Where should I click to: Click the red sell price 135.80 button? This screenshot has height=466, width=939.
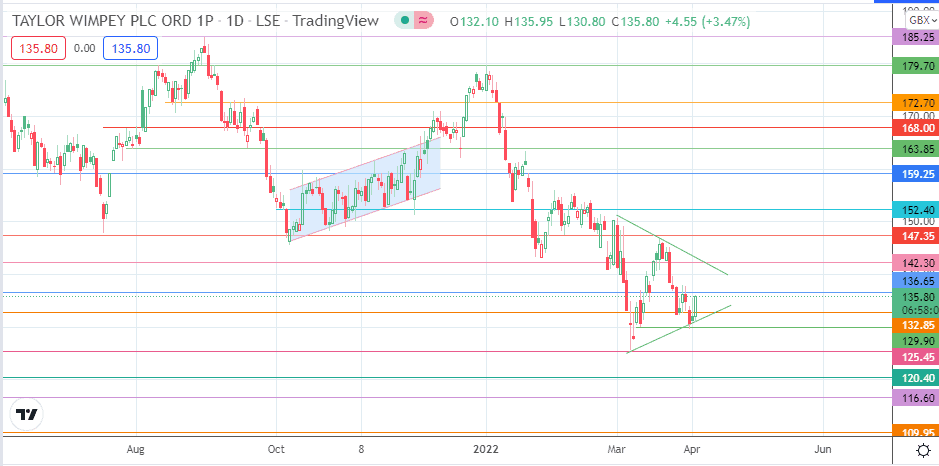point(35,46)
